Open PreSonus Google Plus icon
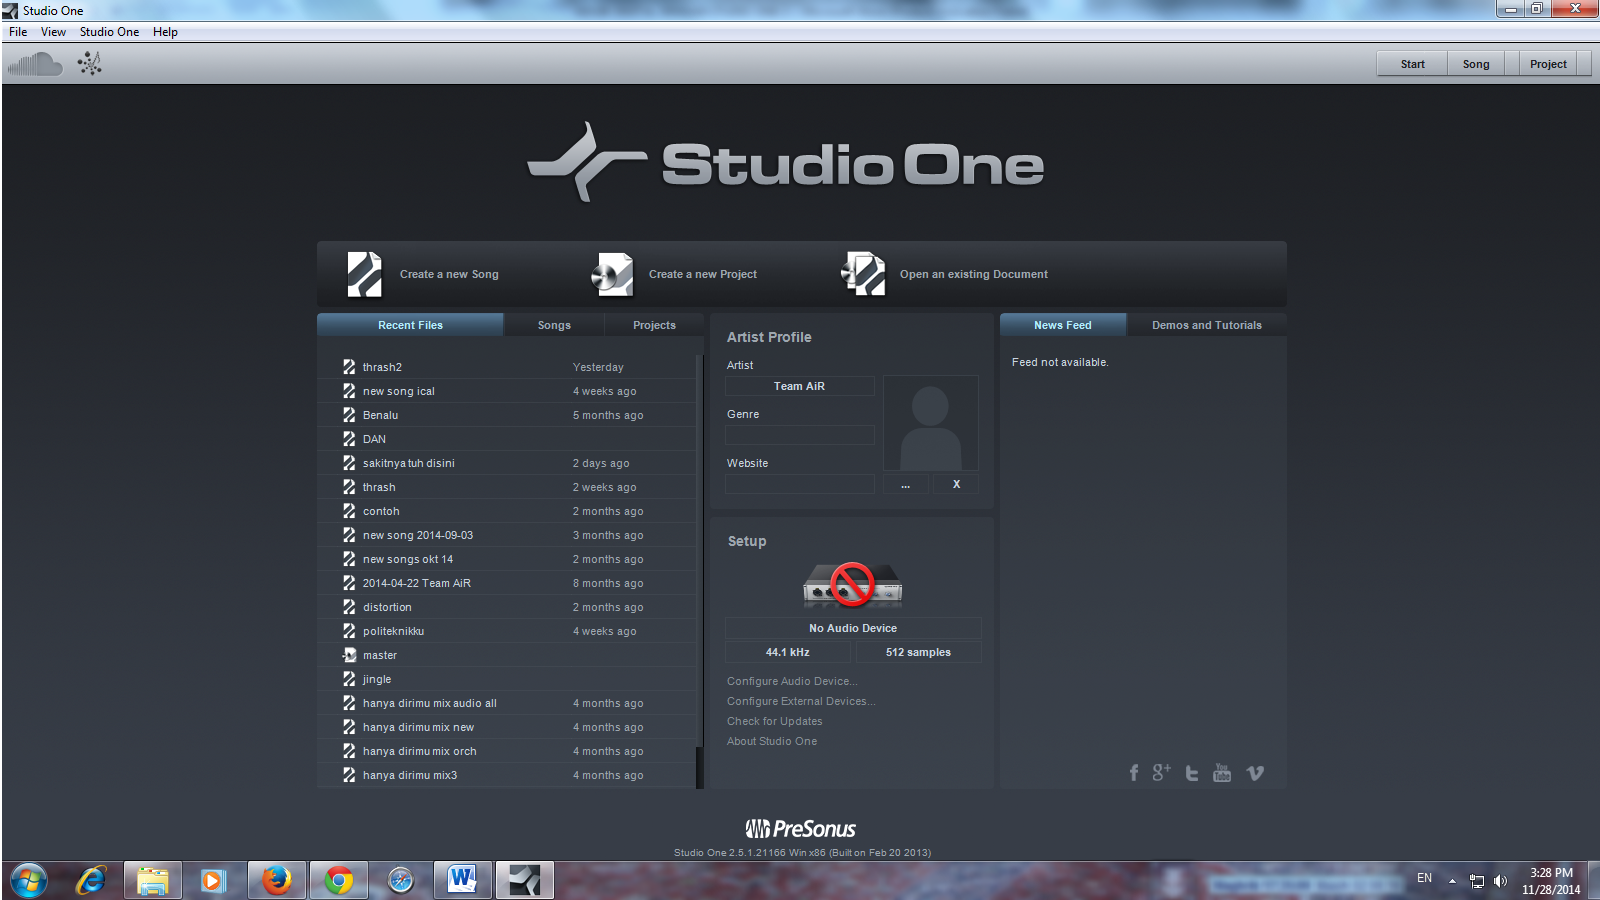Image resolution: width=1600 pixels, height=900 pixels. 1161,772
